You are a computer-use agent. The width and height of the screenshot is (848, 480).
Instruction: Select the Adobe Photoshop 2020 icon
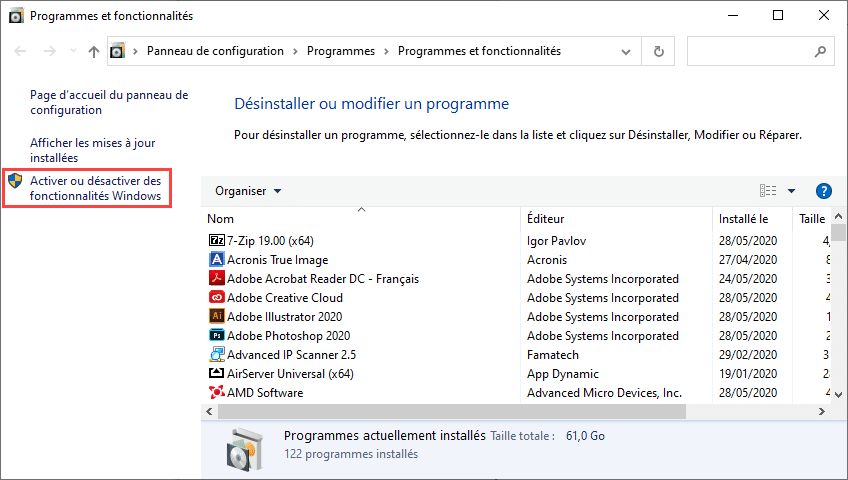pyautogui.click(x=217, y=336)
